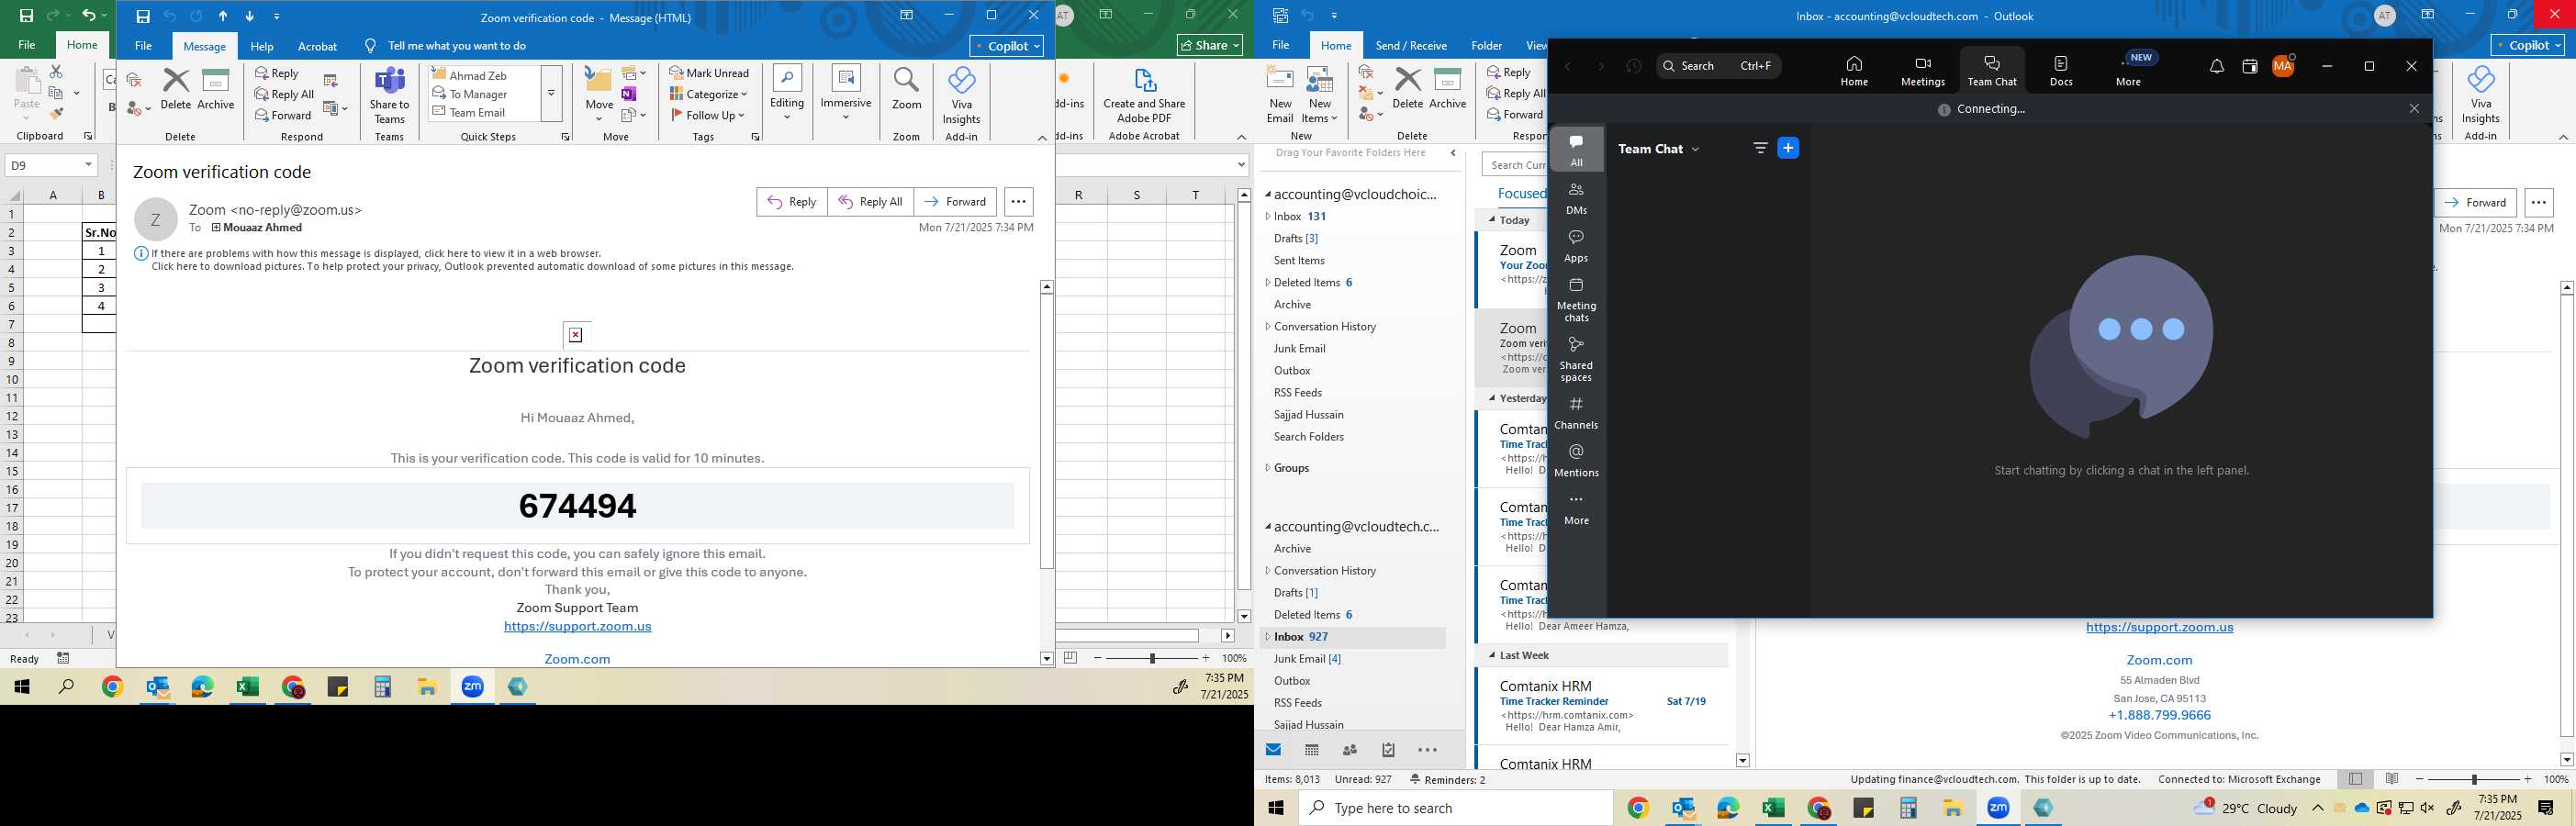Open the Excel Name Box dropdown
The width and height of the screenshot is (2576, 826).
89,165
